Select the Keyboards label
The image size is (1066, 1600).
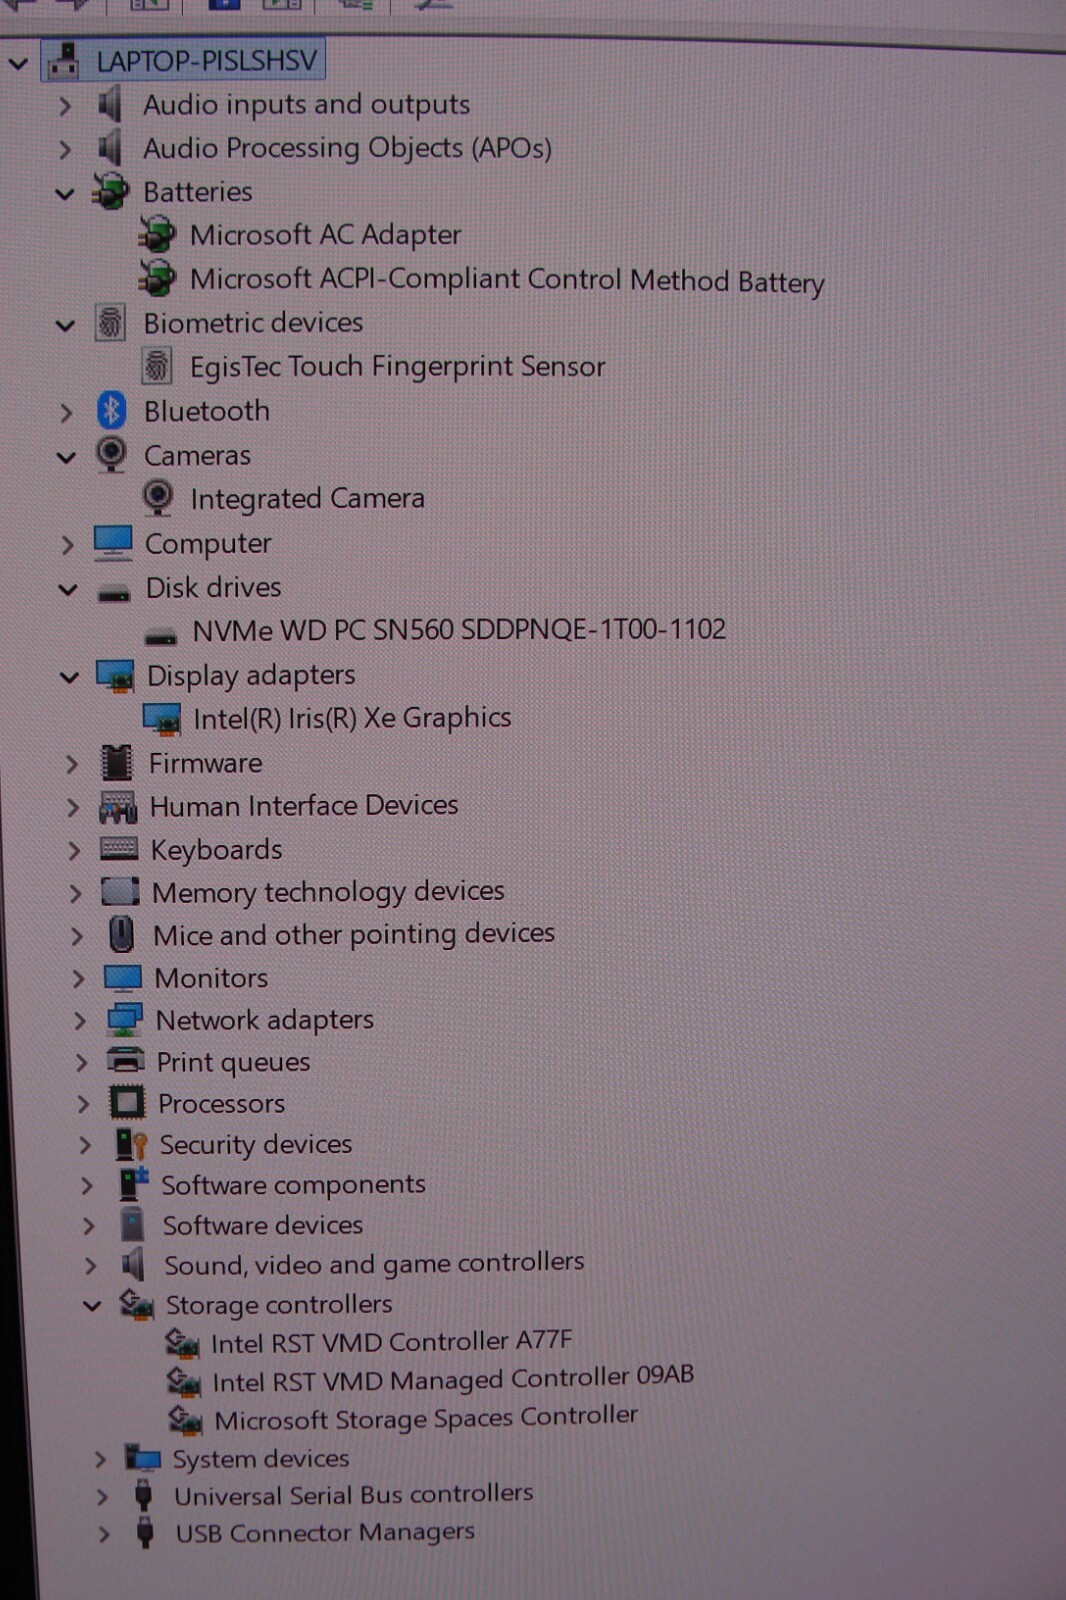(x=217, y=850)
